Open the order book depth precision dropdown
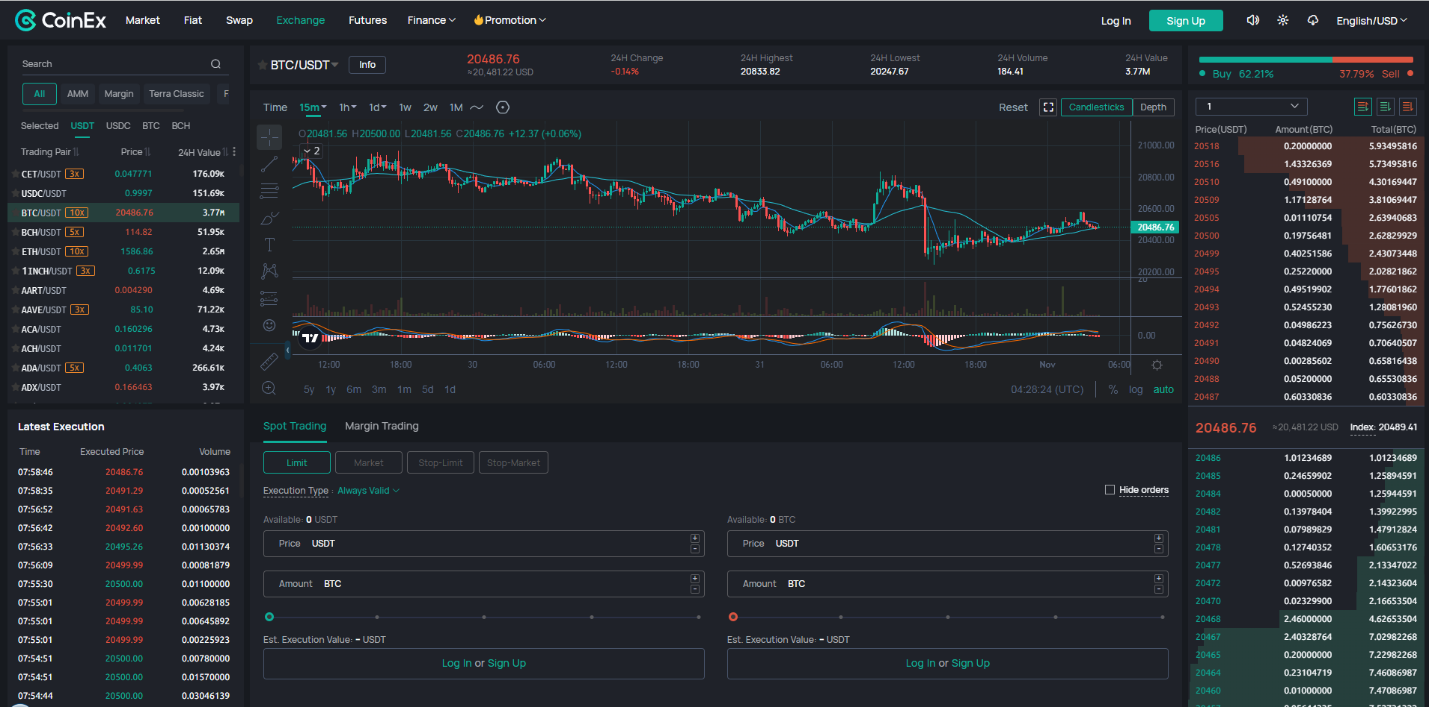The height and width of the screenshot is (707, 1429). [x=1251, y=107]
